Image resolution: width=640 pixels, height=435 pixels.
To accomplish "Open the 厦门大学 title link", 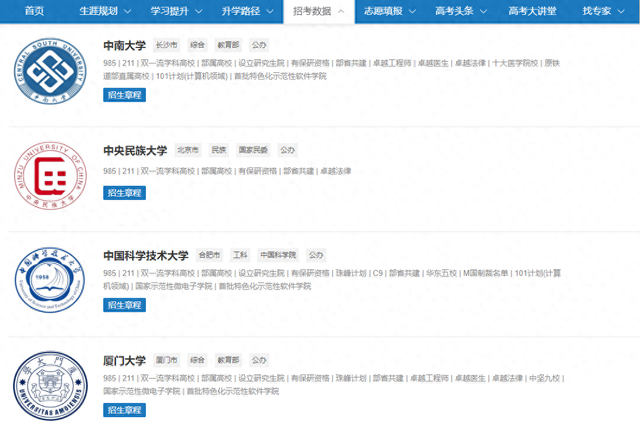I will point(124,361).
